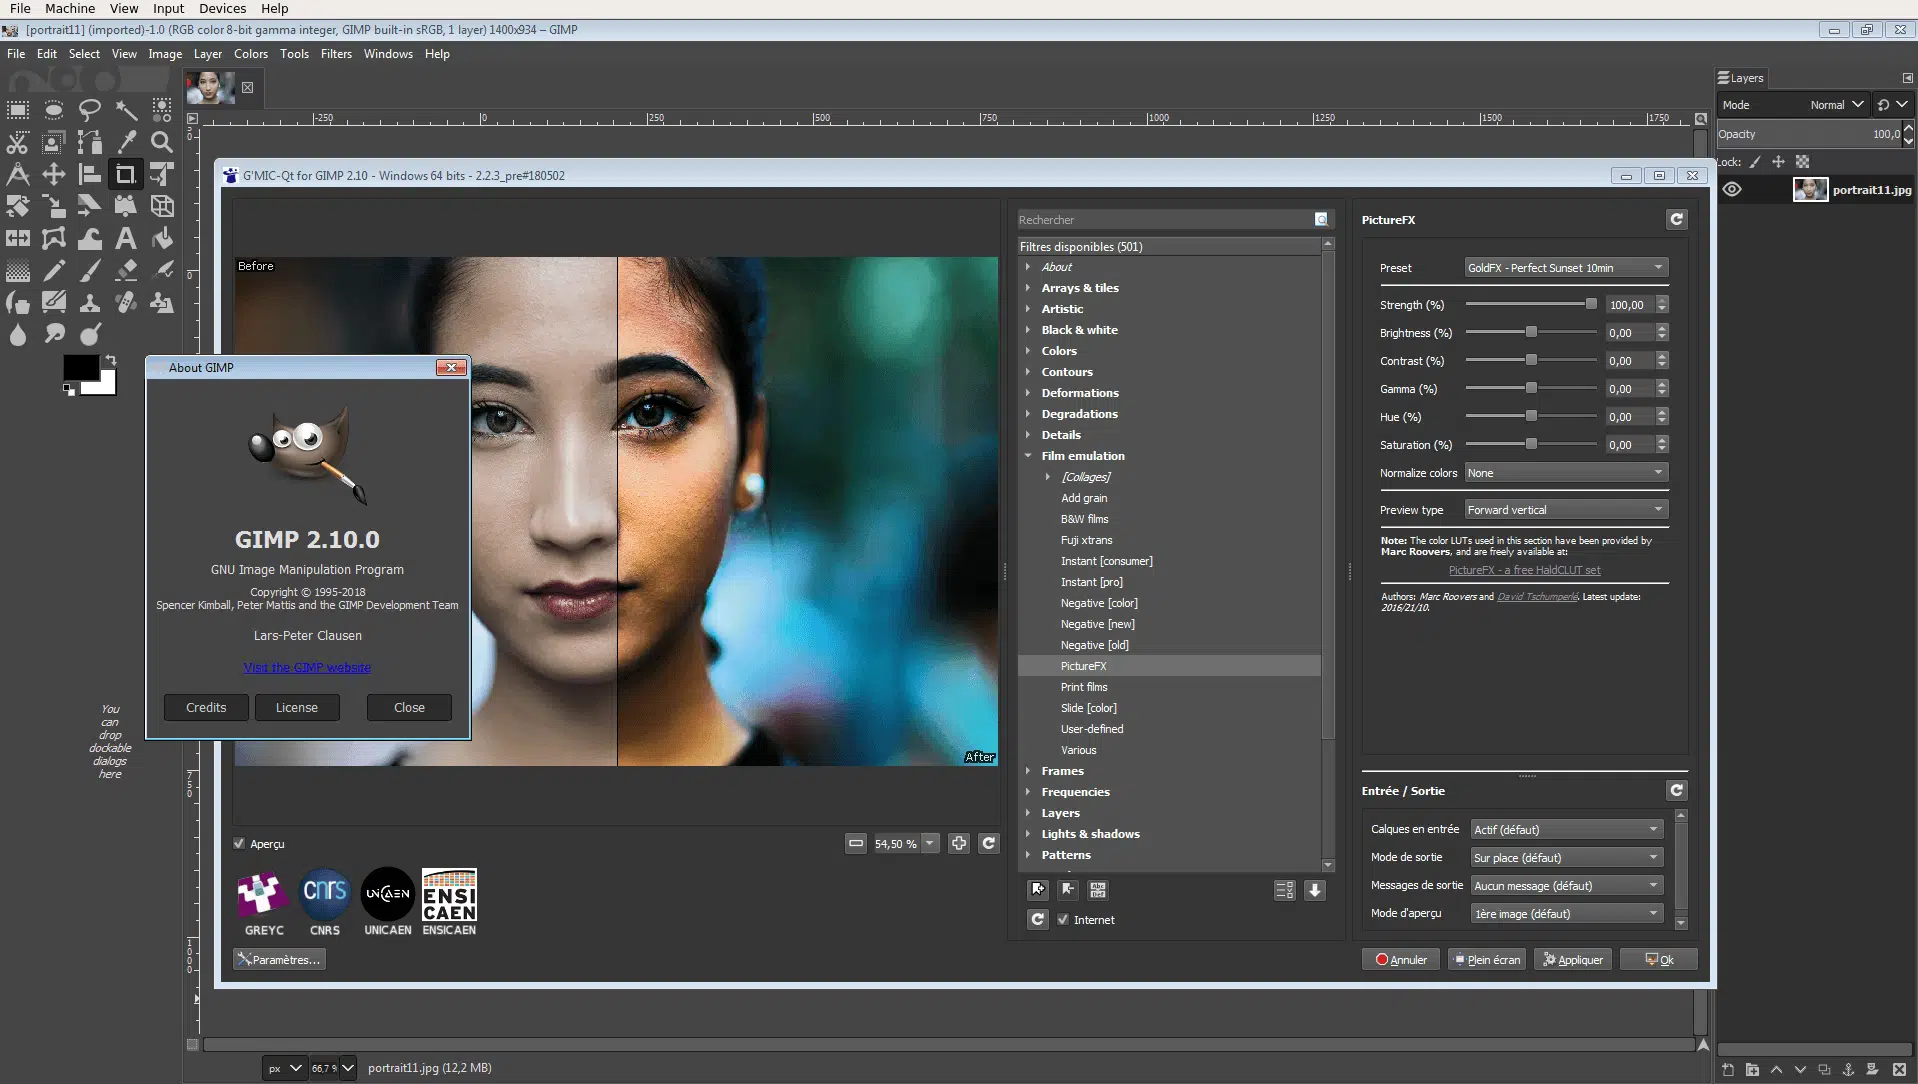This screenshot has height=1084, width=1918.
Task: Hide the portrait11.jpg layer visibility eye
Action: pos(1733,189)
